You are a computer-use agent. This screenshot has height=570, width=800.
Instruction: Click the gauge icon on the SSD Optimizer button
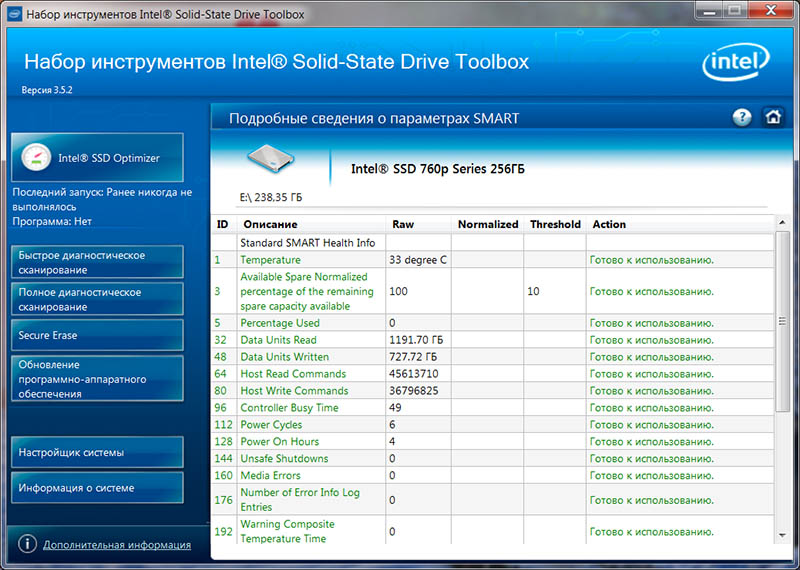coord(36,158)
